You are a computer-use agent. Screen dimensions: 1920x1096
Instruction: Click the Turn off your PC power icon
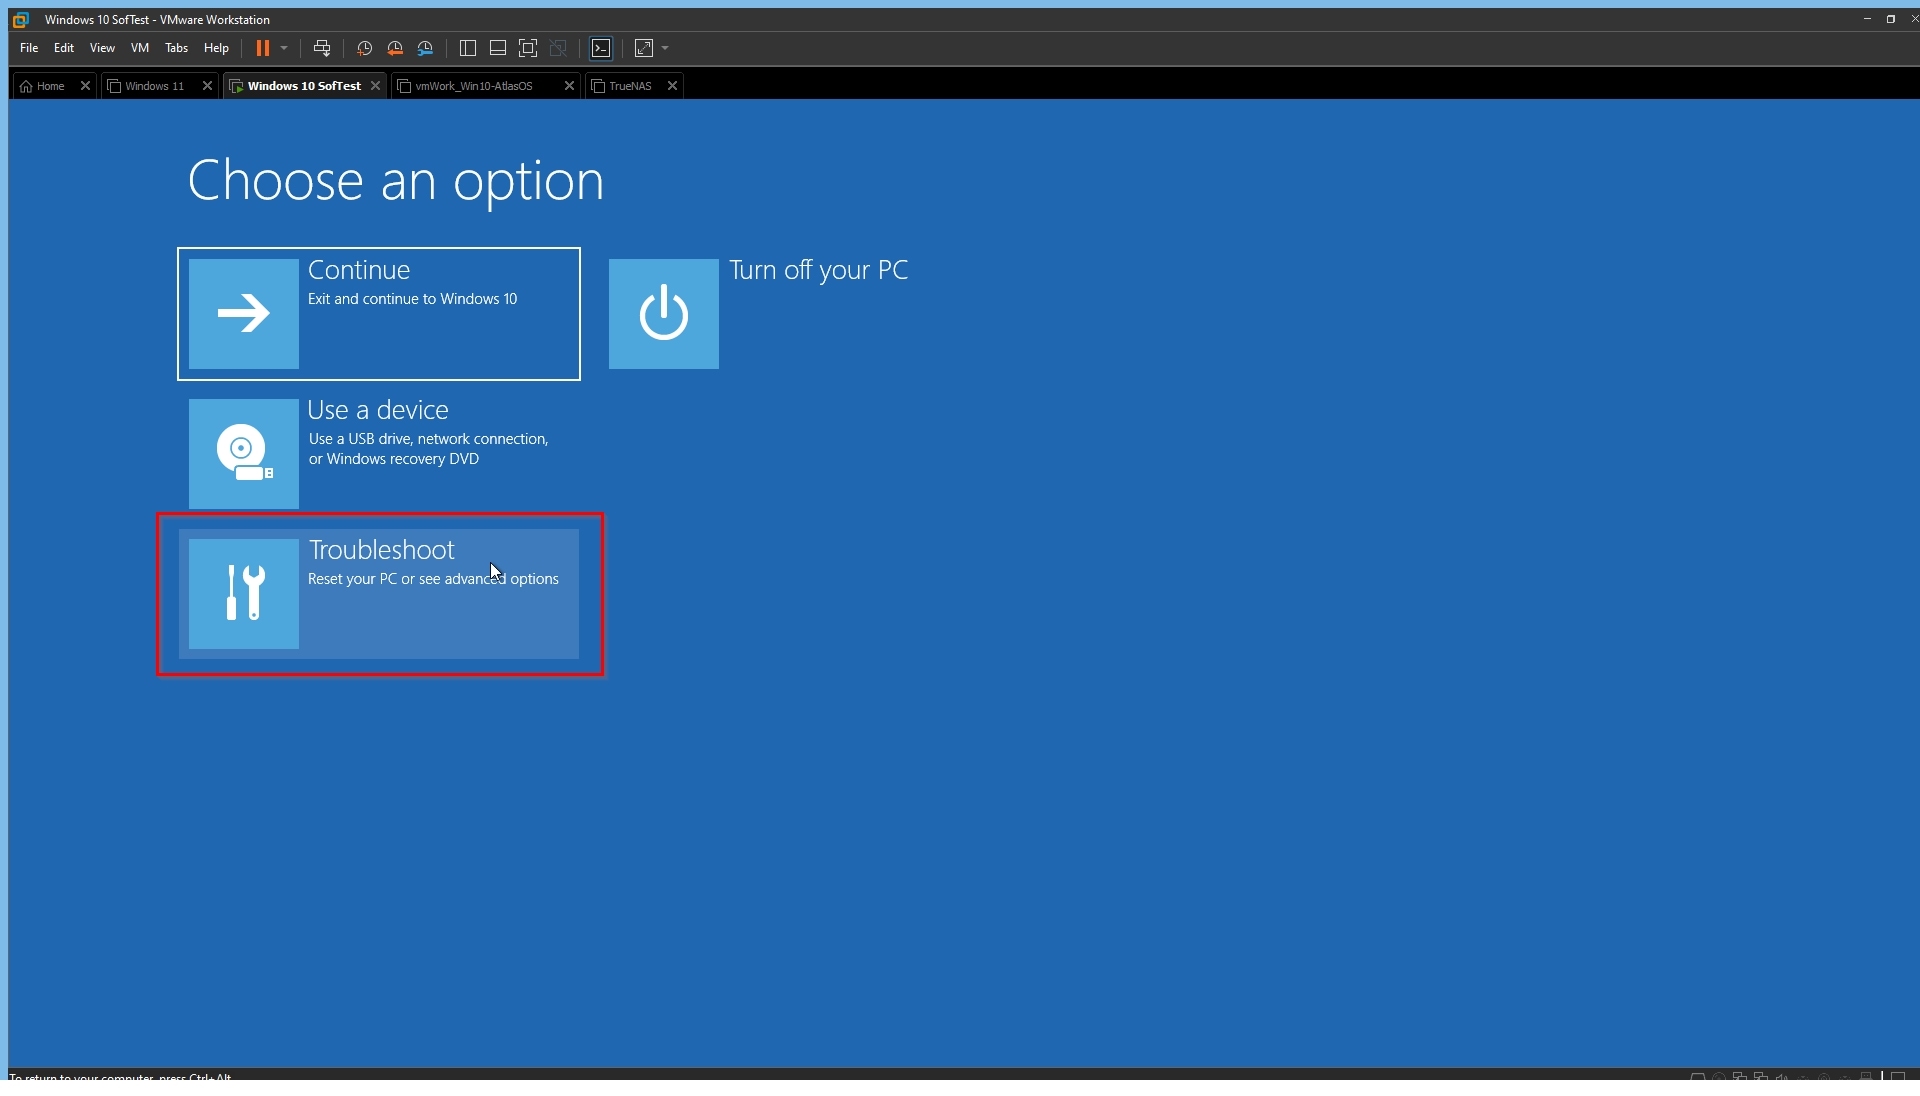(664, 314)
